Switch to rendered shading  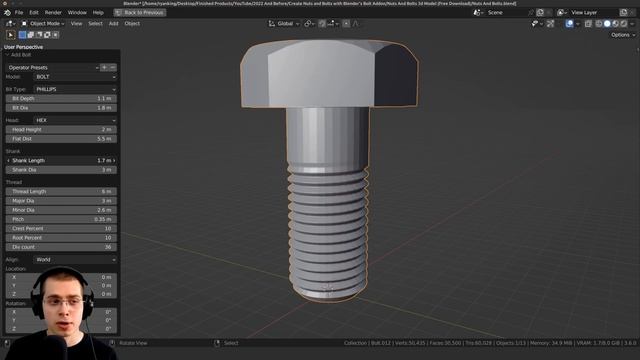[624, 24]
